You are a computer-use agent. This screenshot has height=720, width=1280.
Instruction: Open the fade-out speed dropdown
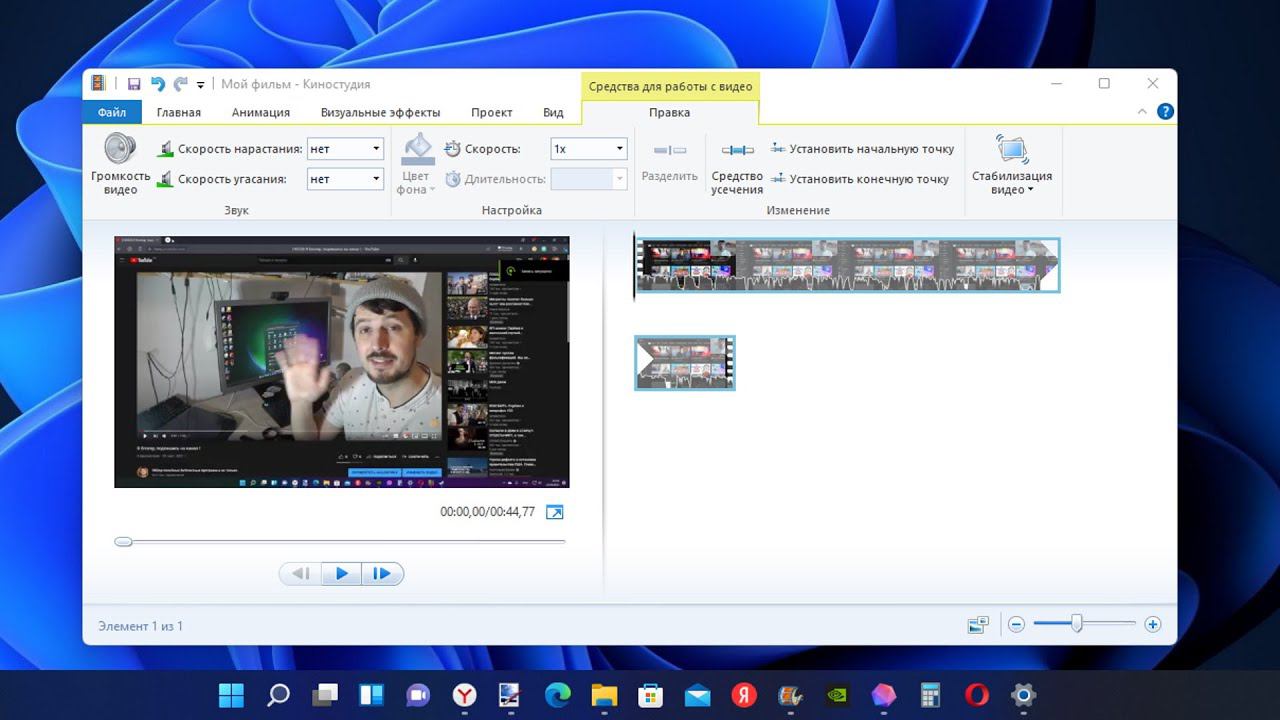point(376,179)
